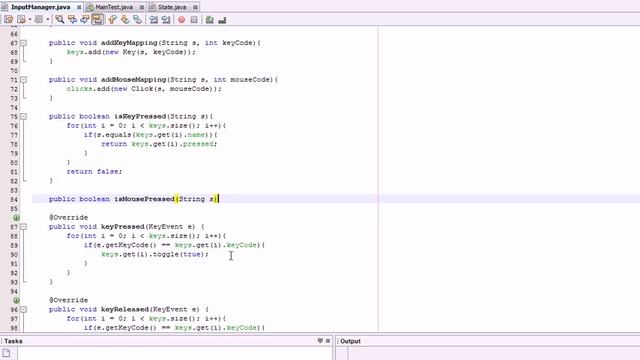Collapse the keyPressed method fold
The height and width of the screenshot is (360, 640).
pyautogui.click(x=24, y=227)
